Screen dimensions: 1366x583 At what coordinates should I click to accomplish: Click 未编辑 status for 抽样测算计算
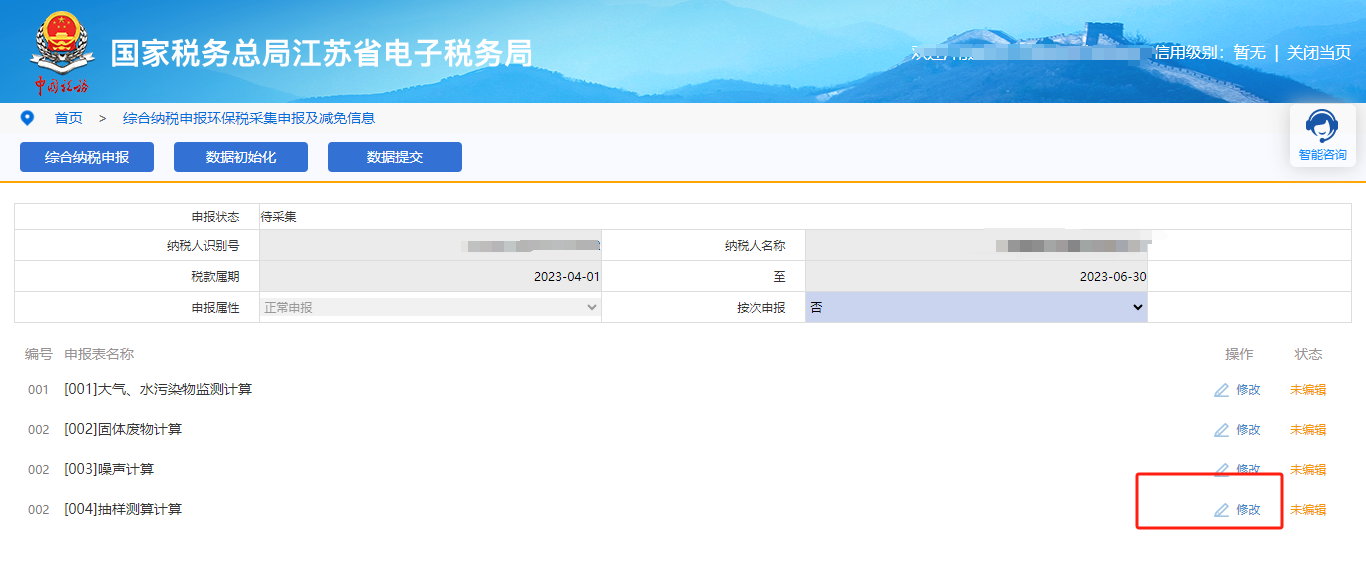(1307, 510)
